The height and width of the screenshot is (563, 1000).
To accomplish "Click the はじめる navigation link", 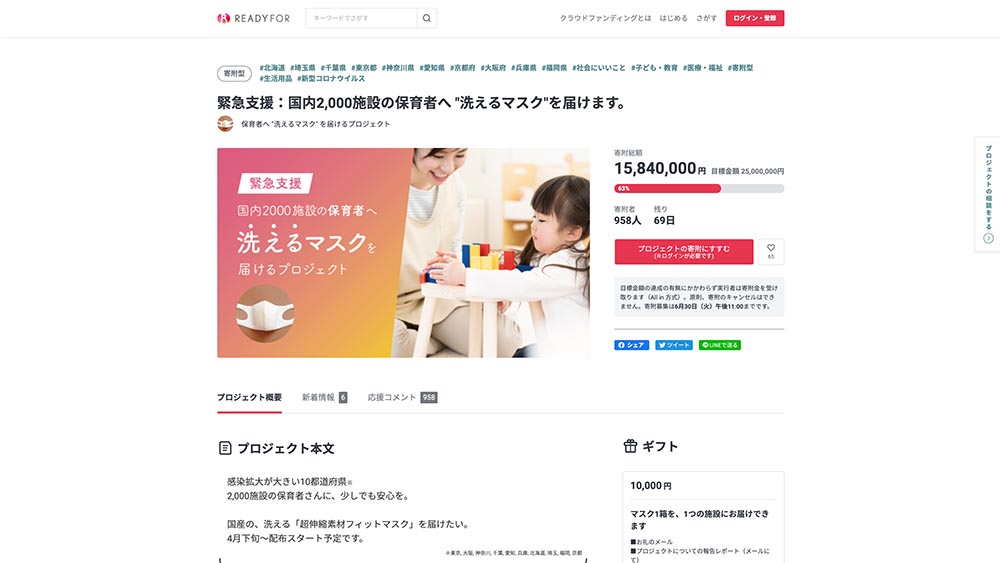I will (673, 18).
